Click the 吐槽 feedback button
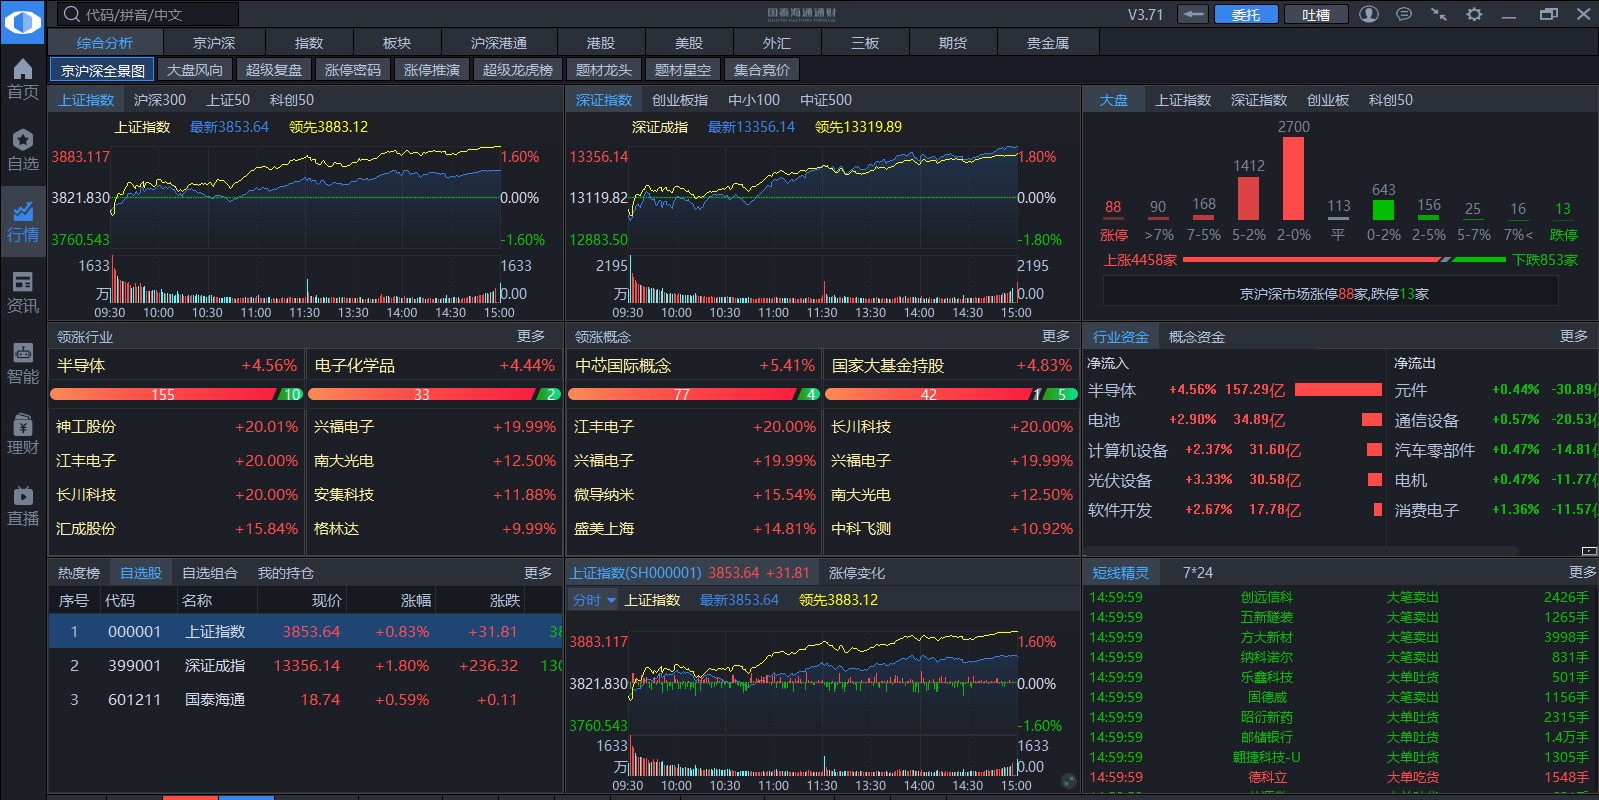The width and height of the screenshot is (1599, 800). coord(1315,14)
